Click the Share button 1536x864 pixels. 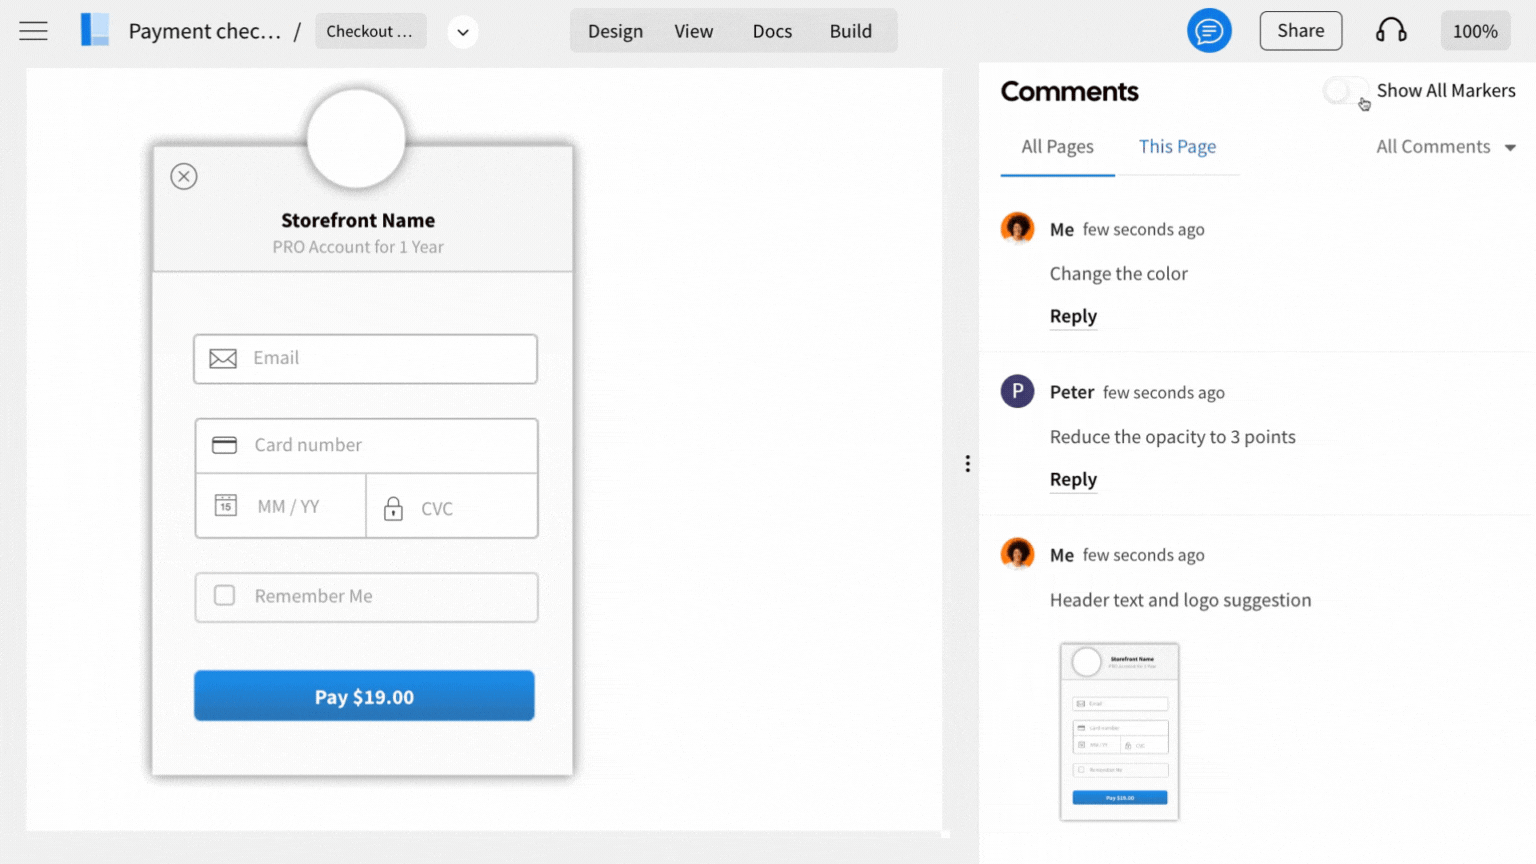pyautogui.click(x=1300, y=31)
